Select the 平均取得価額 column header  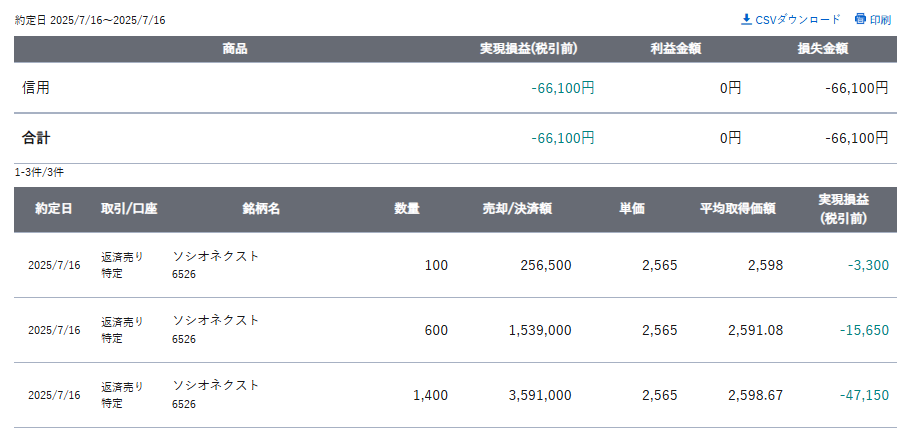738,209
